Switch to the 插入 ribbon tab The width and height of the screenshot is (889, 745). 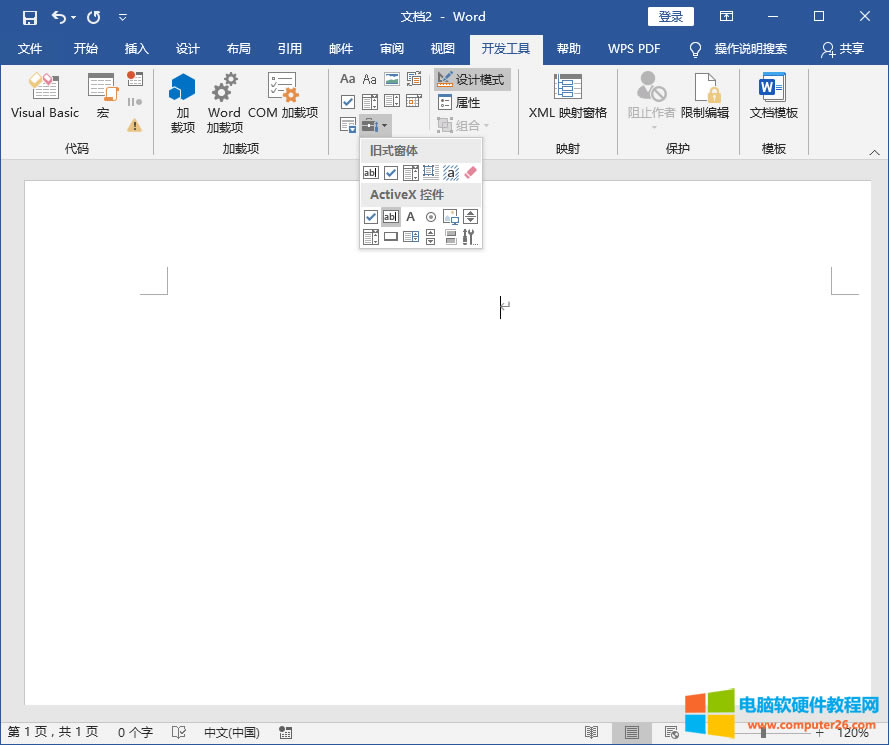[136, 47]
